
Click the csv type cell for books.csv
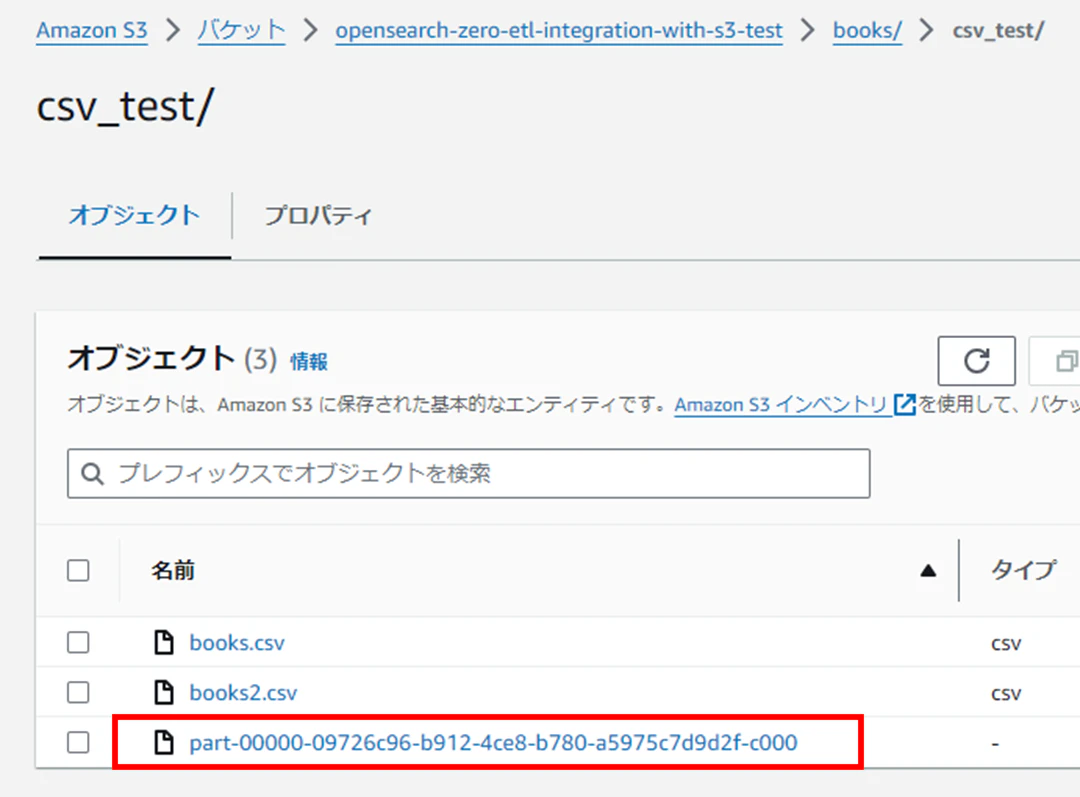(x=1006, y=644)
